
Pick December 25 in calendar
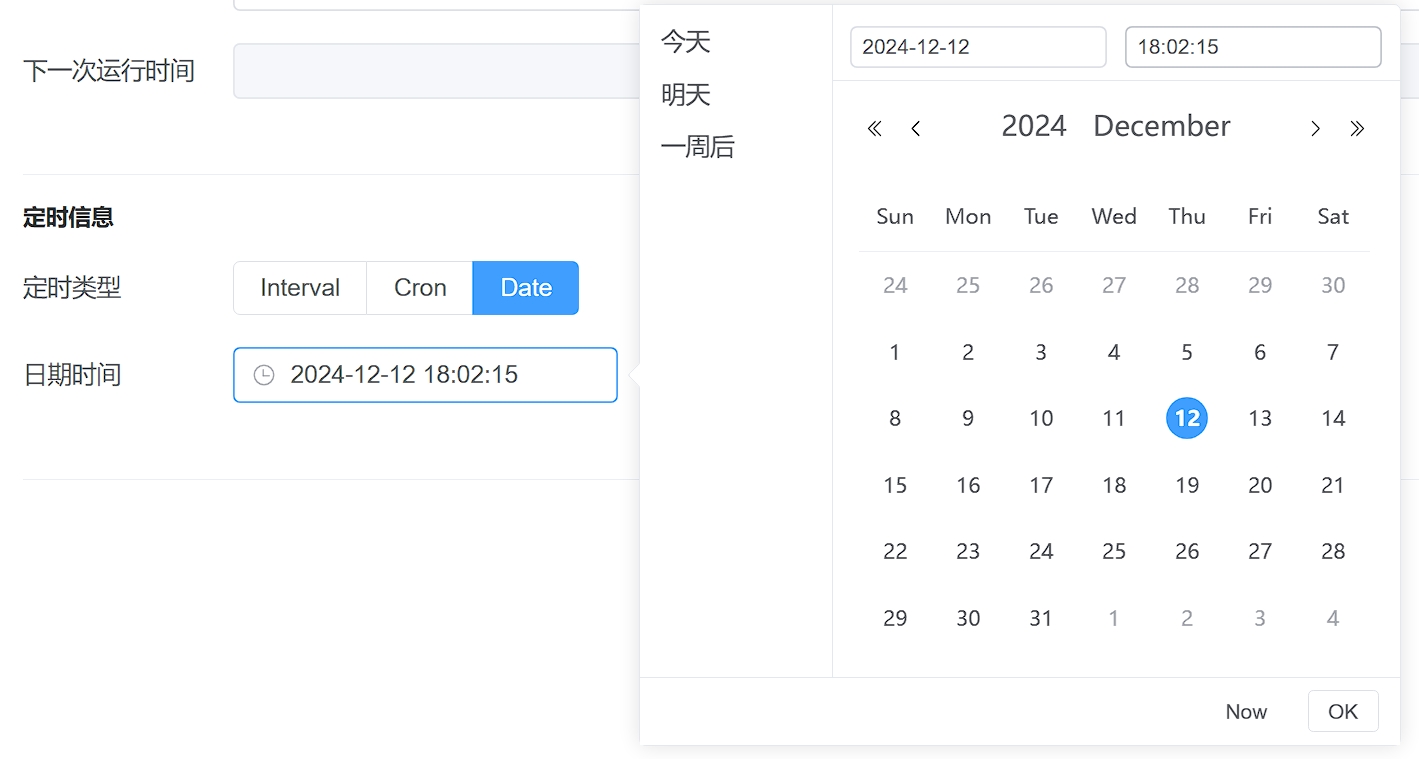pyautogui.click(x=1114, y=551)
